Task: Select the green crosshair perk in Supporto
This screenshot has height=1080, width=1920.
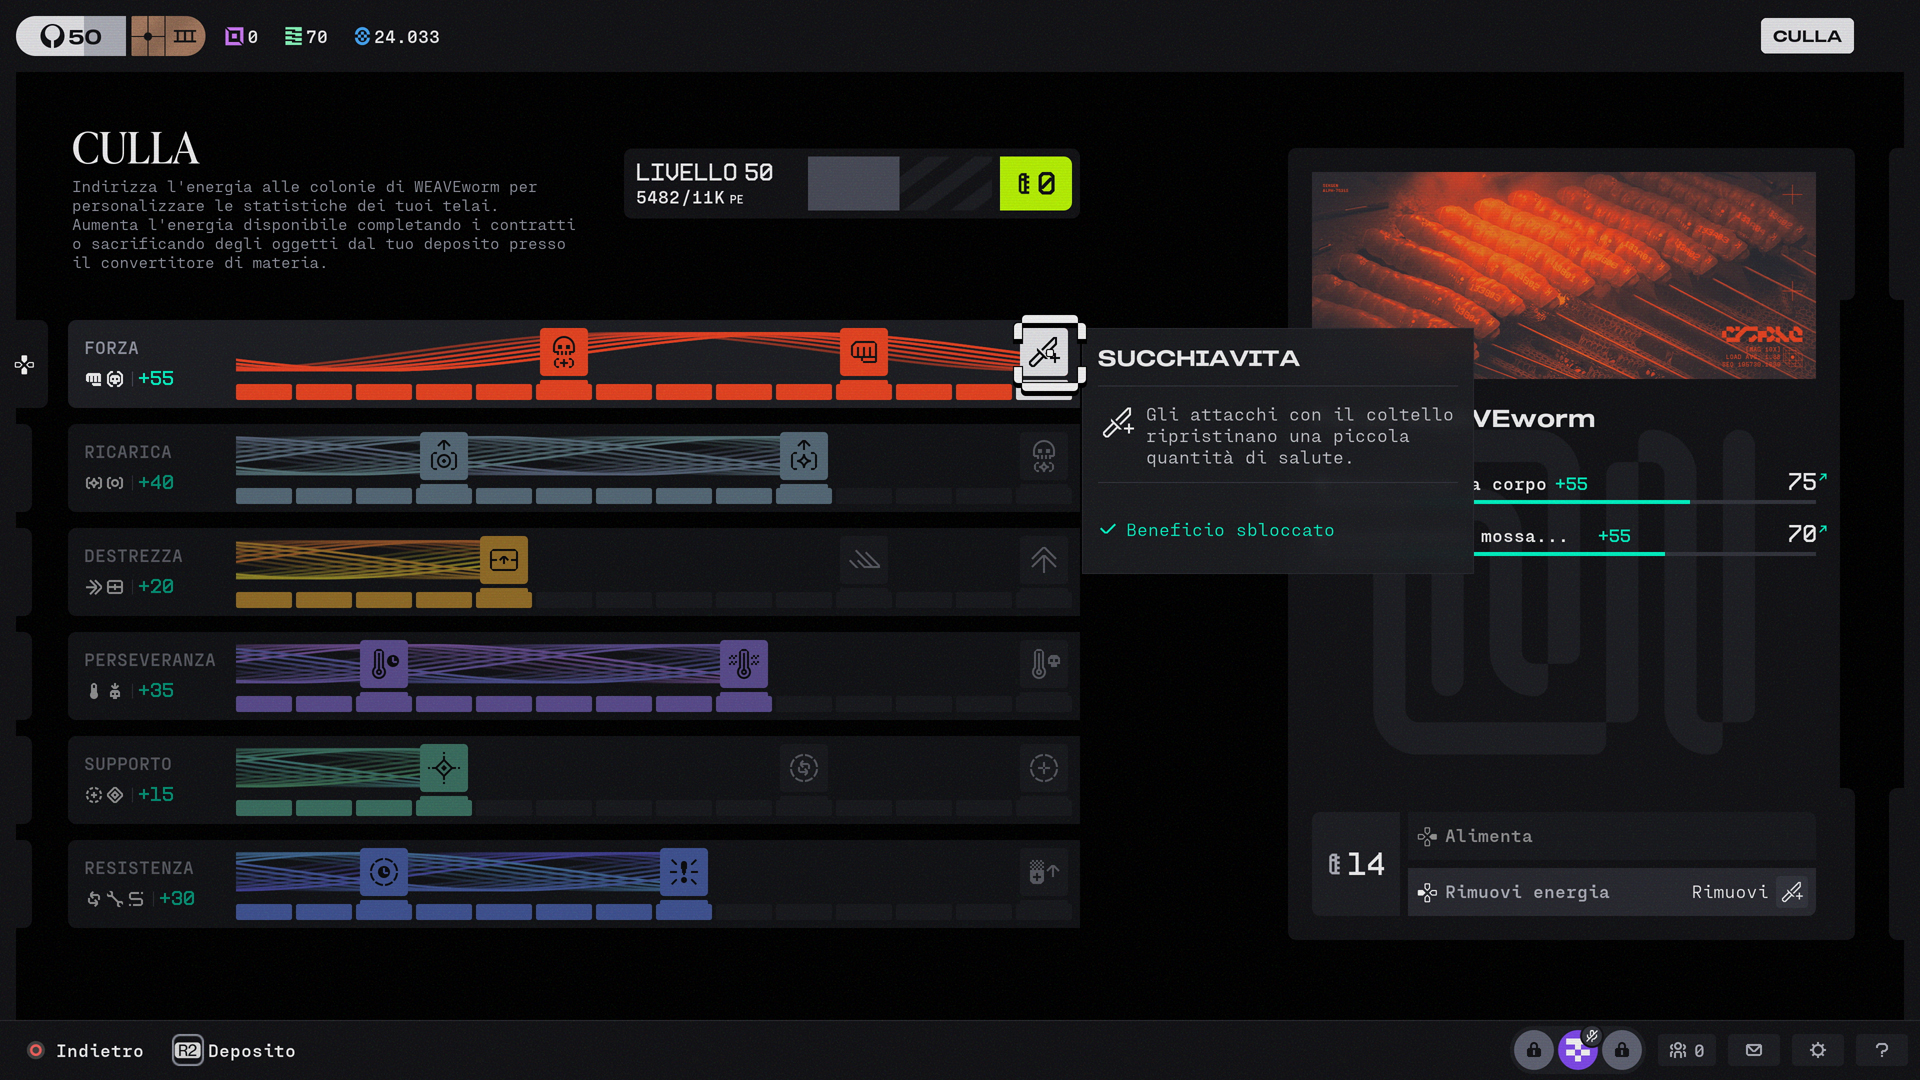Action: pos(444,768)
